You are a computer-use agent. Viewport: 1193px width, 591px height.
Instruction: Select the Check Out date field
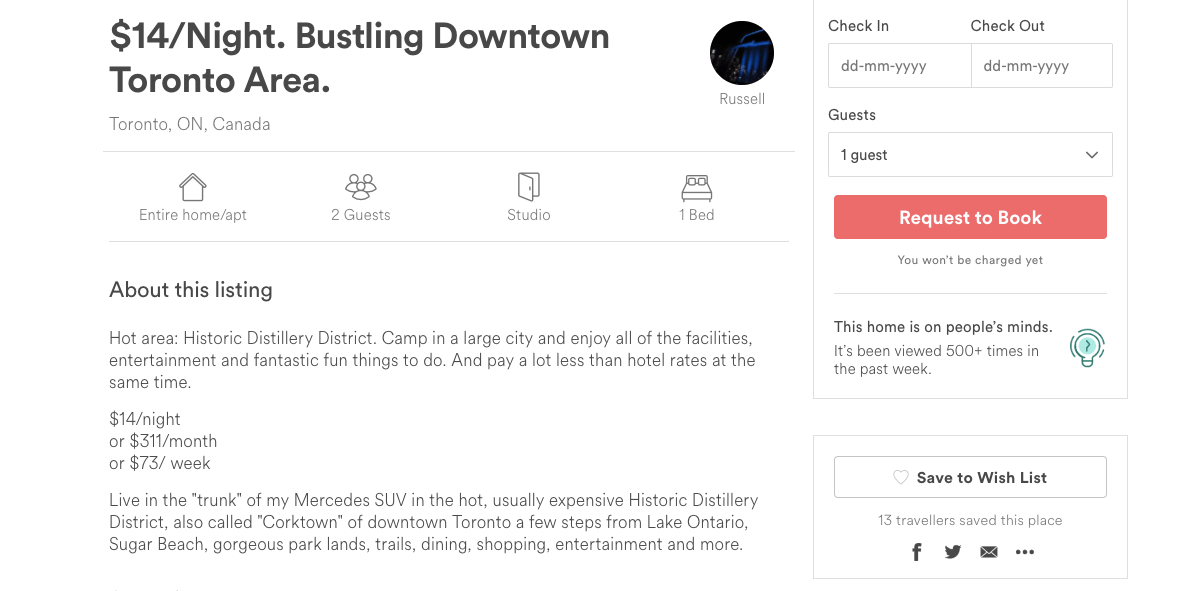(1042, 65)
